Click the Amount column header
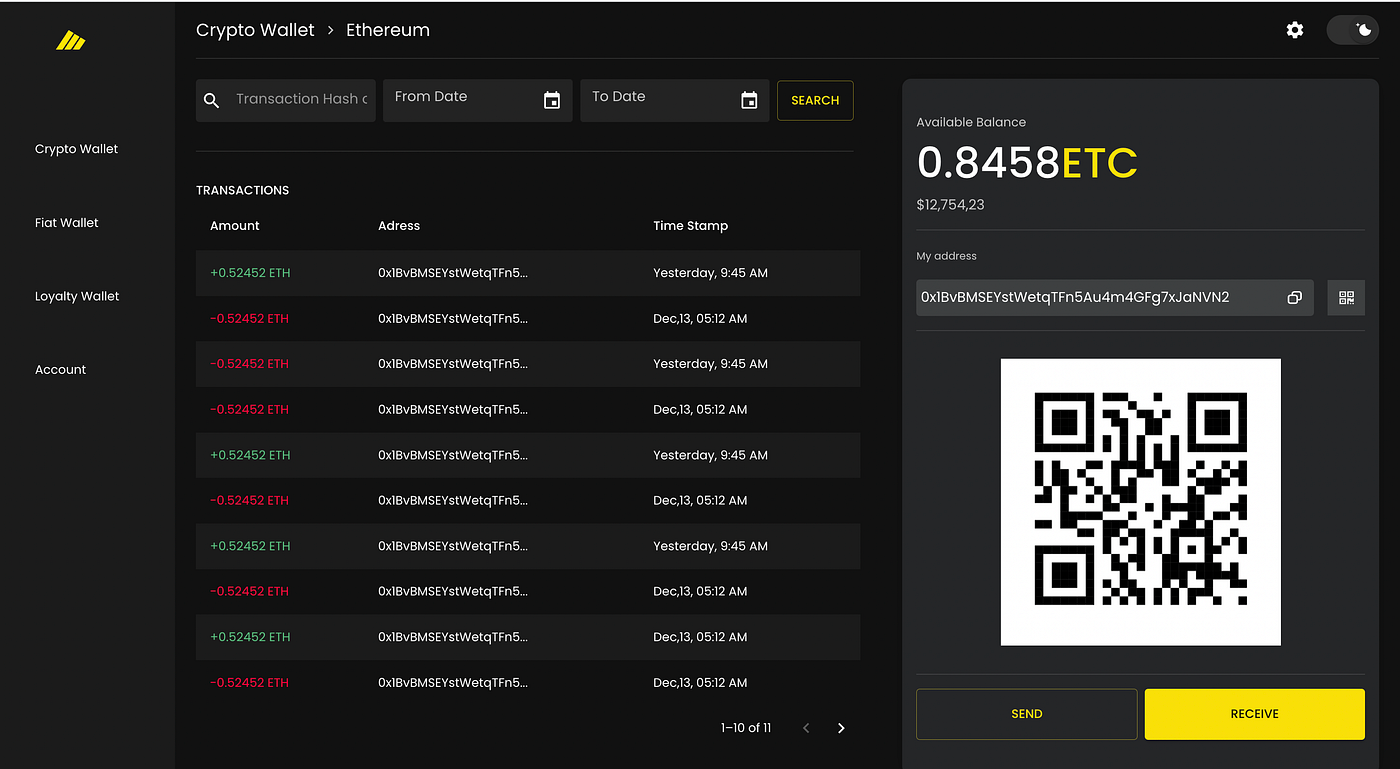The image size is (1400, 769). point(235,226)
